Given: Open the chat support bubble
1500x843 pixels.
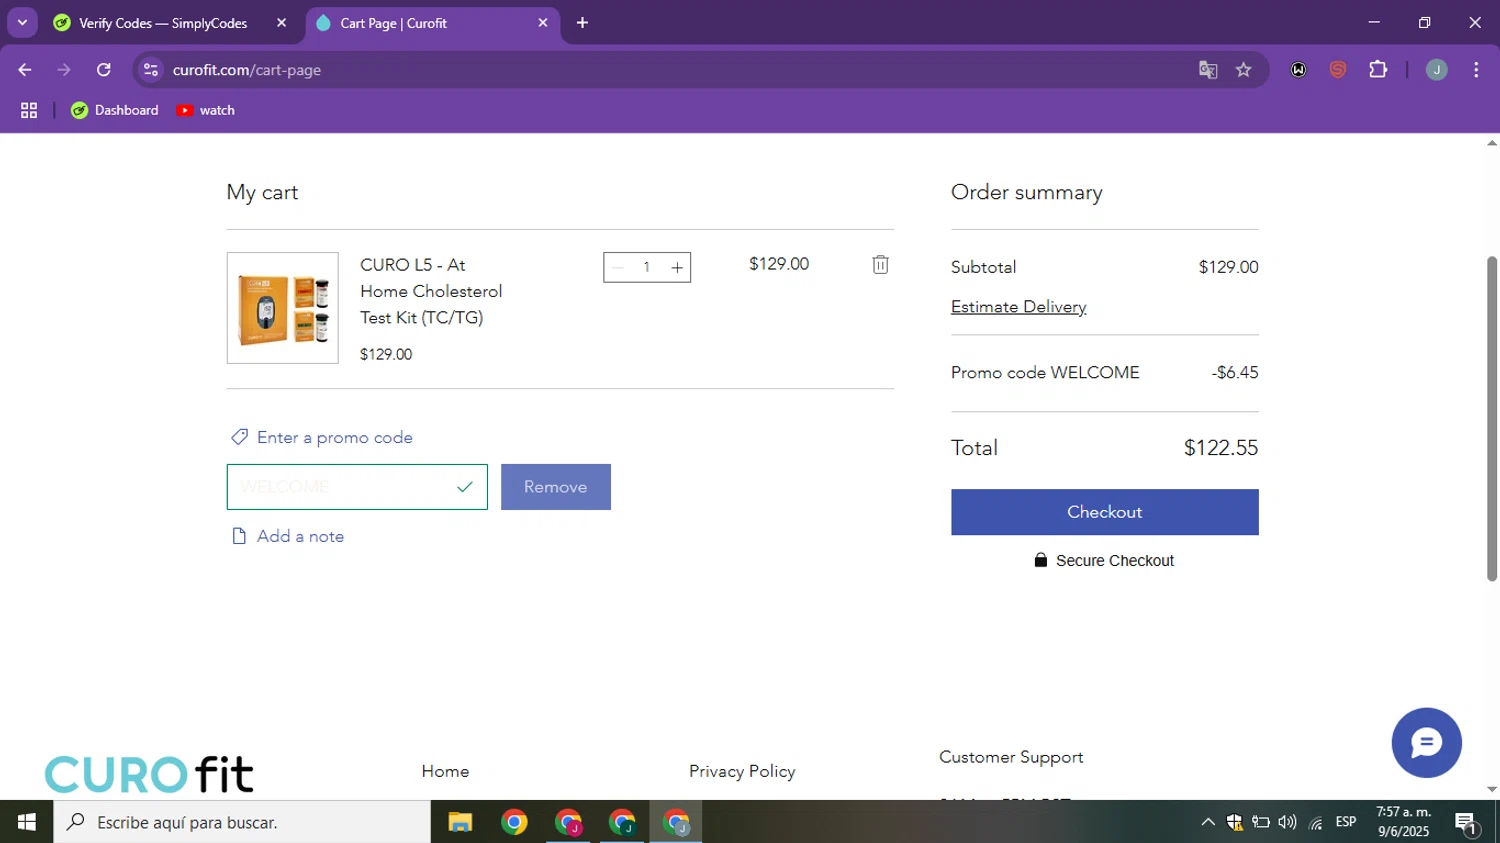Looking at the screenshot, I should pos(1426,743).
